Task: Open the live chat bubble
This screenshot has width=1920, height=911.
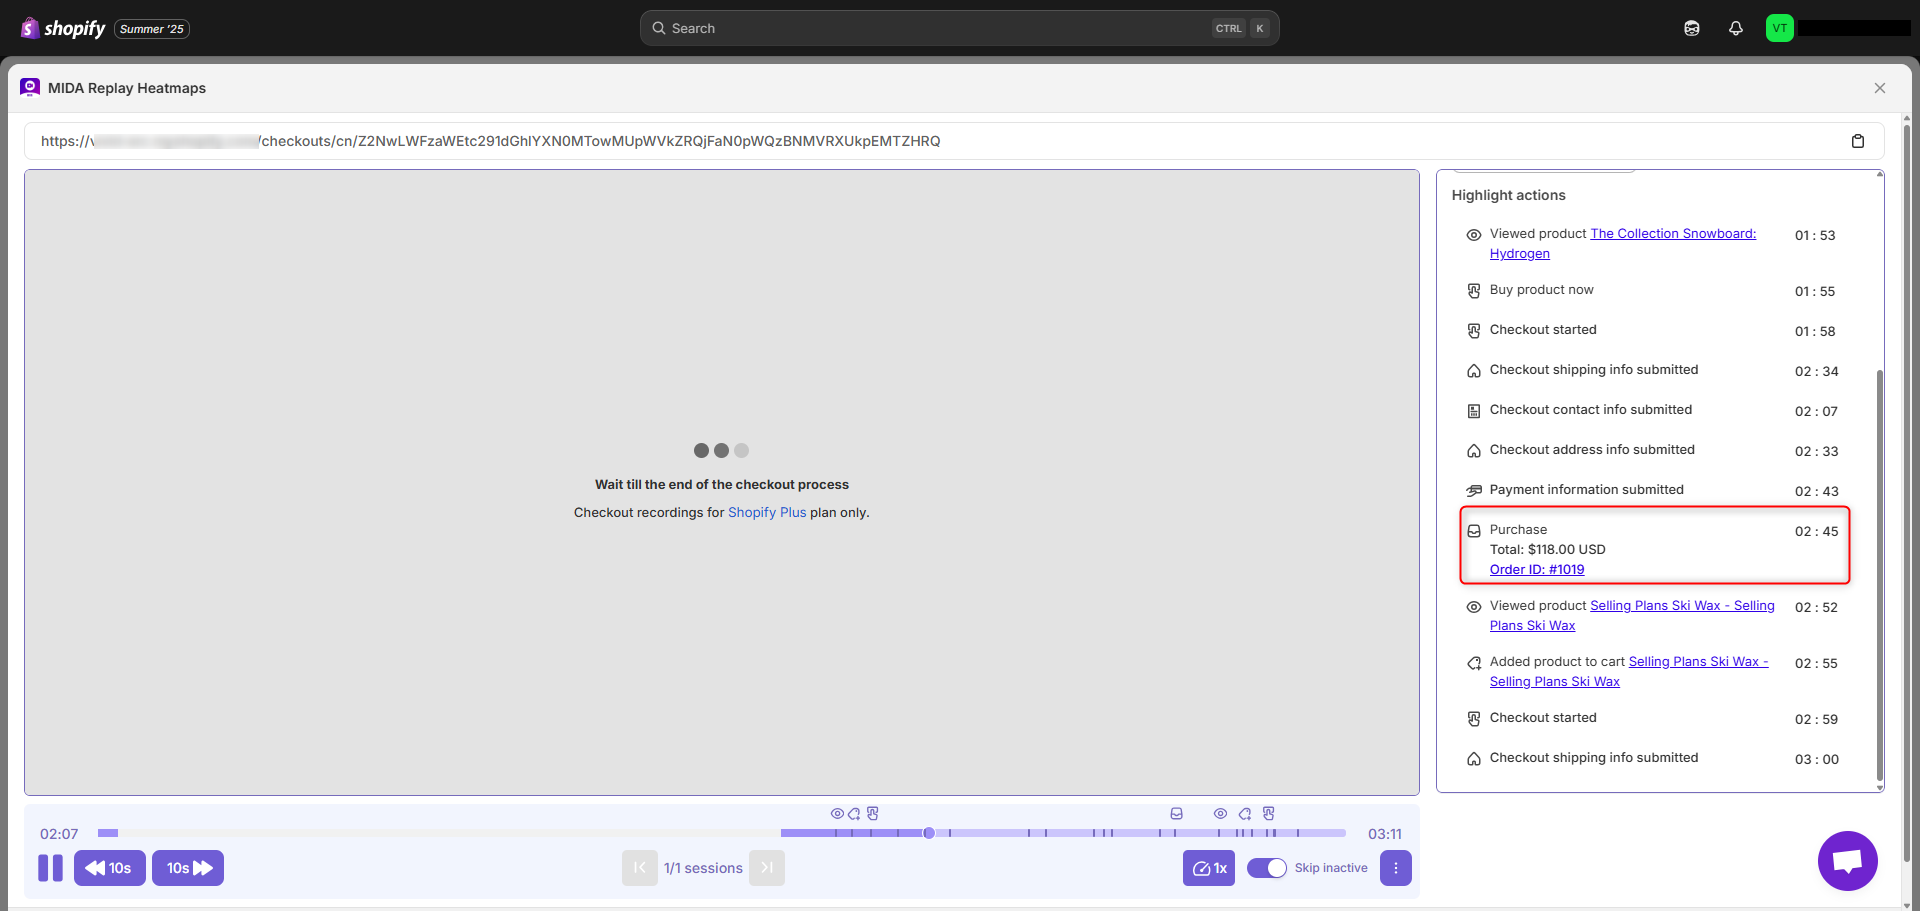Action: [x=1847, y=860]
